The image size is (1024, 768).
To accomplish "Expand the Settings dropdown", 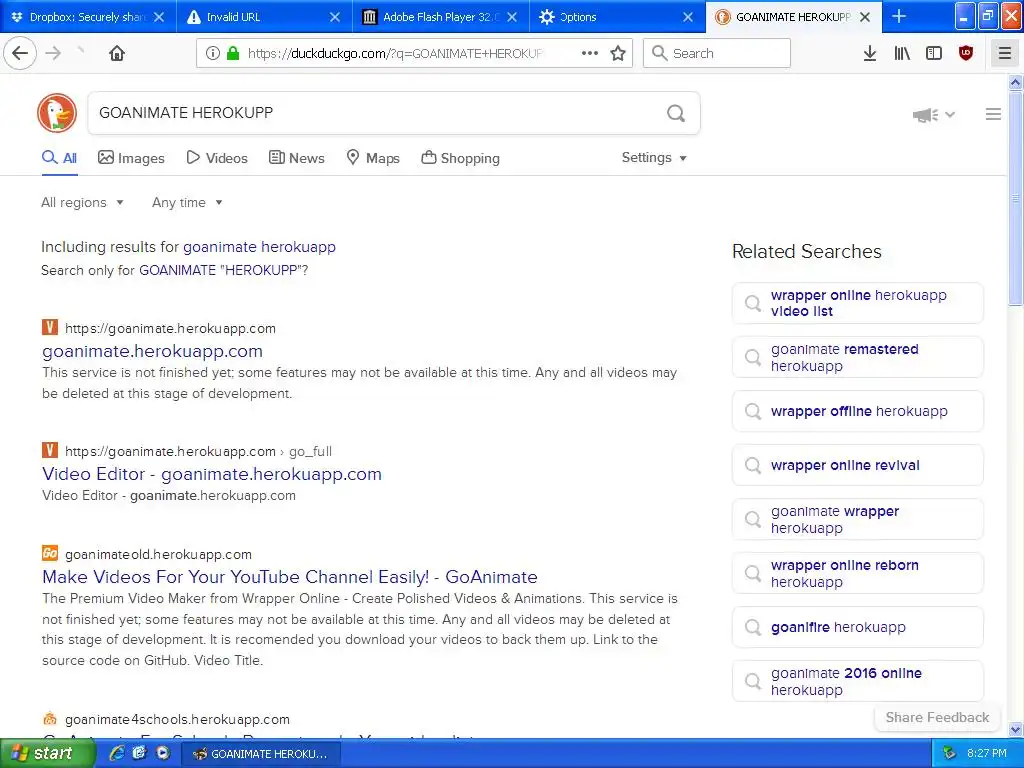I will (654, 157).
